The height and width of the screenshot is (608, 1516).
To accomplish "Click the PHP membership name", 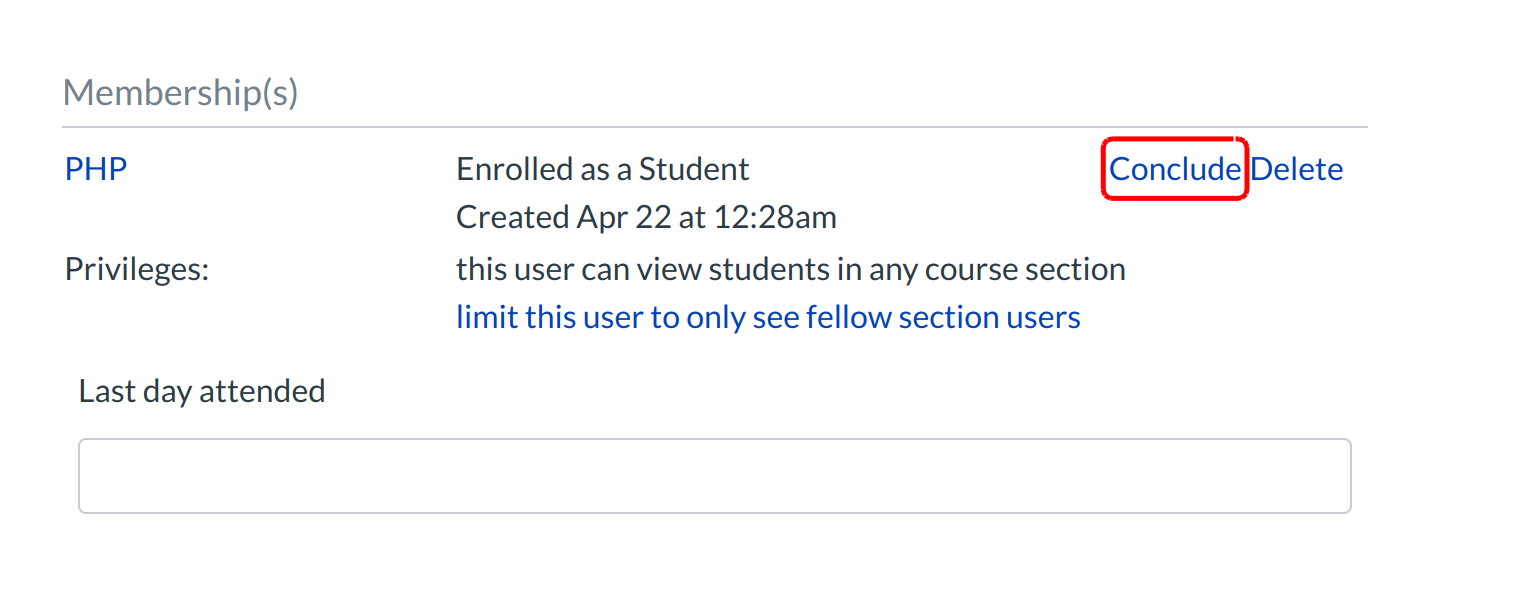I will pyautogui.click(x=96, y=169).
